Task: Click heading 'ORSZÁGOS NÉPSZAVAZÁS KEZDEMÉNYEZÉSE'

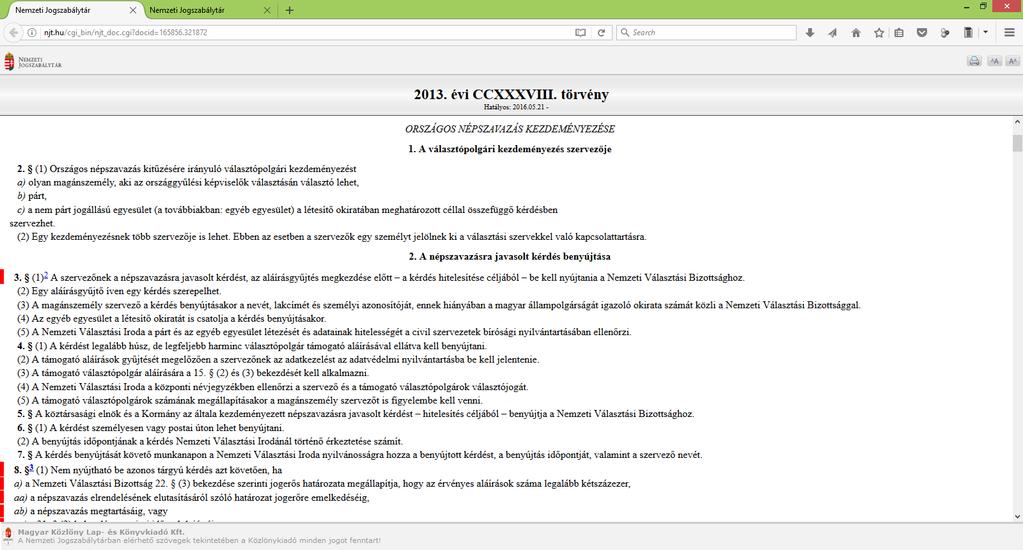Action: pos(510,129)
